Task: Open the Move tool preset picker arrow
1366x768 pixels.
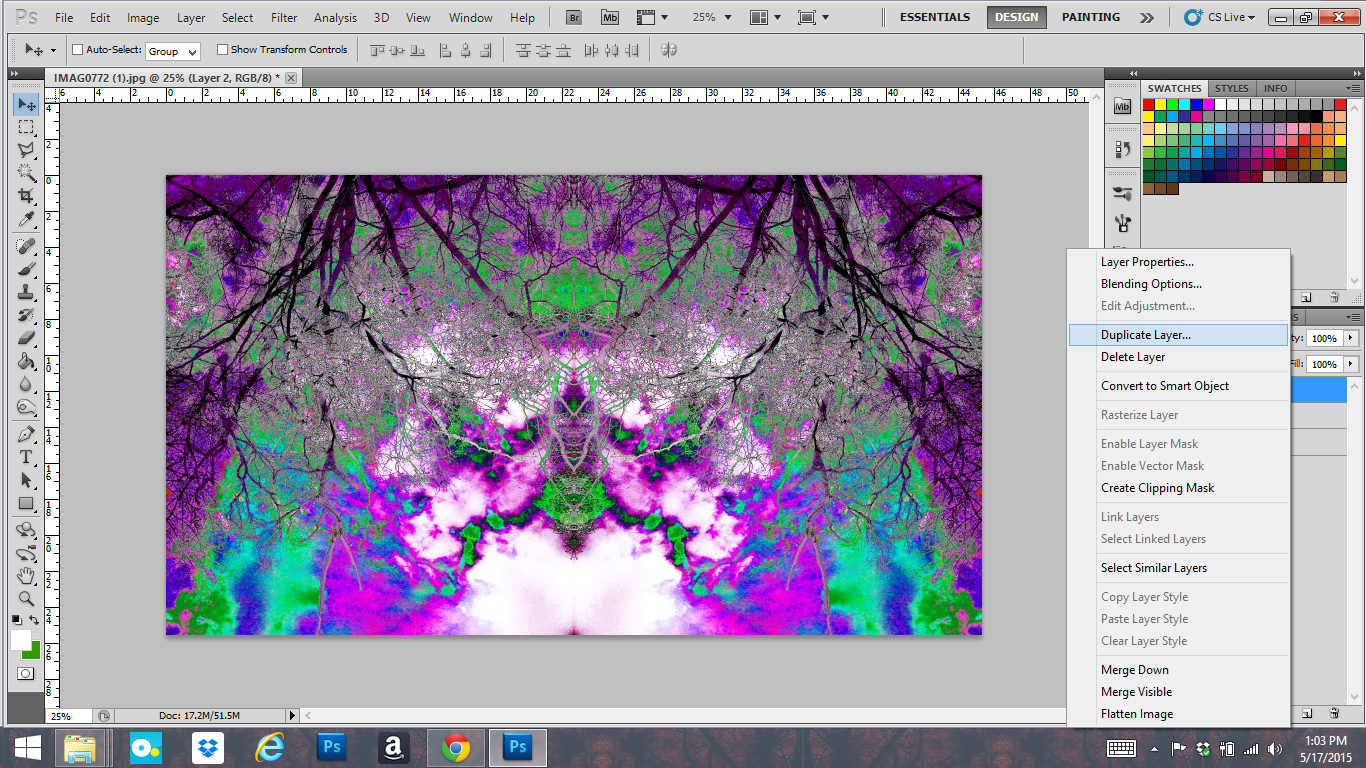Action: tap(53, 51)
